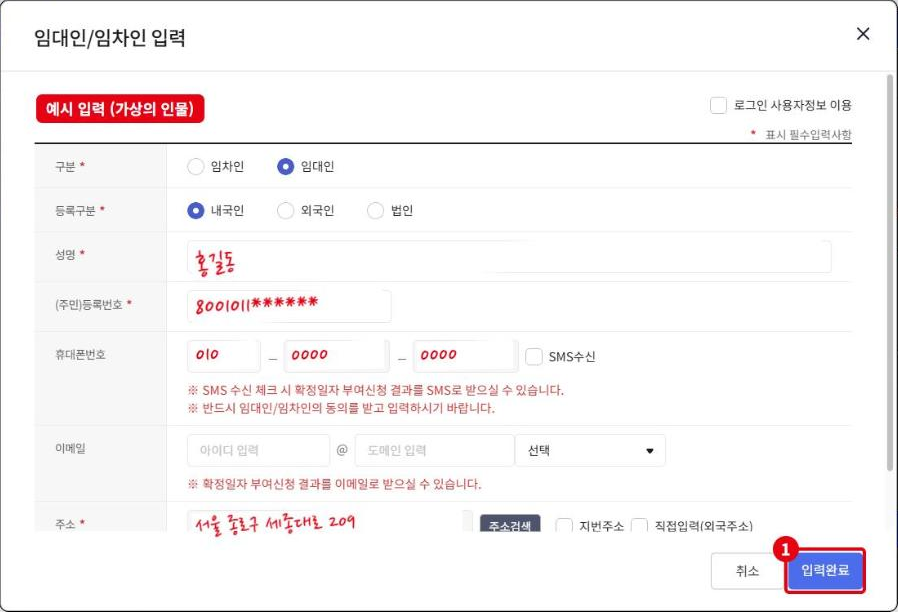This screenshot has height=612, width=898.
Task: Click the 주소검색 button
Action: [x=510, y=523]
